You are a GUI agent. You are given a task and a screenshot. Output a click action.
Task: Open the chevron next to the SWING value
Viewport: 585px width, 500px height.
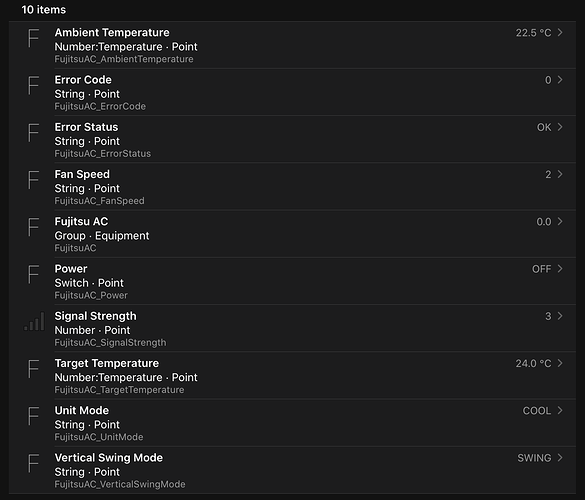point(560,458)
